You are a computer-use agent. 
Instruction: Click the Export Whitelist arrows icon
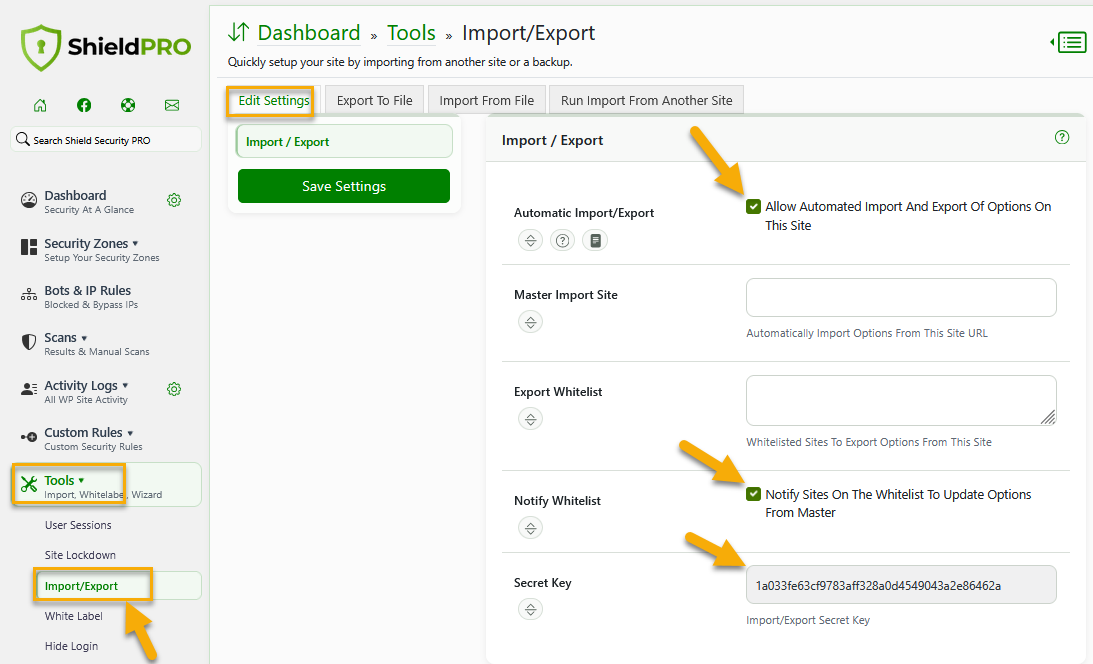530,419
